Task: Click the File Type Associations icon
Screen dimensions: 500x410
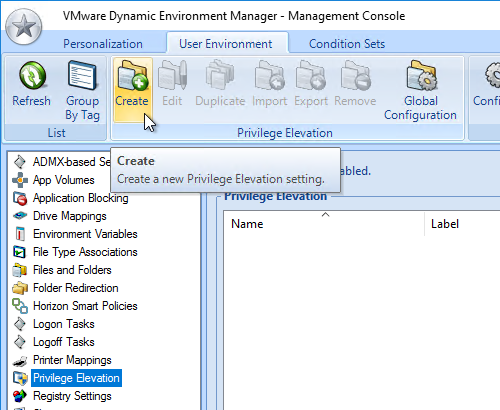Action: (19, 252)
